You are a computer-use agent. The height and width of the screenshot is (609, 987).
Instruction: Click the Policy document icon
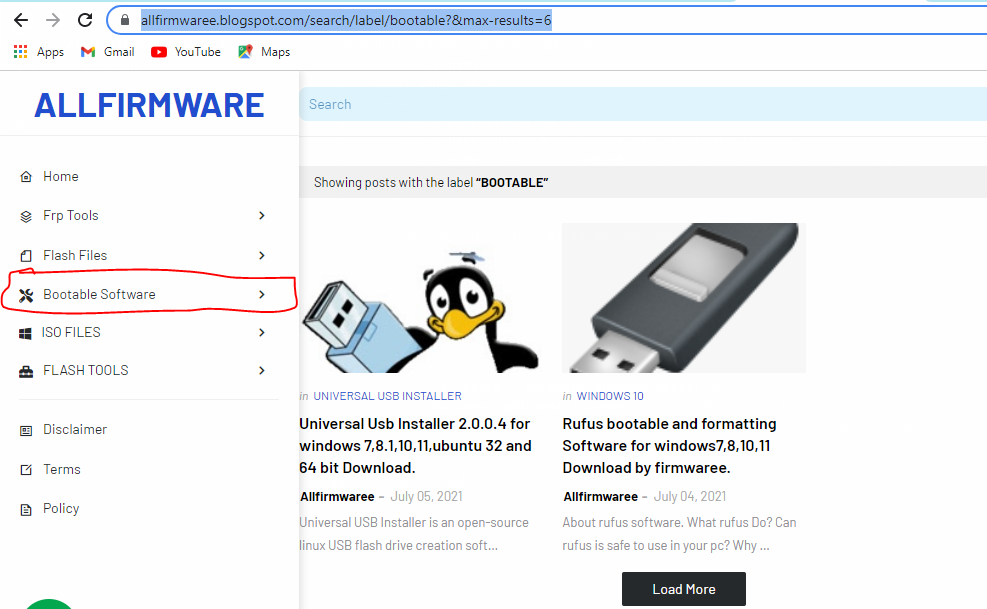(x=26, y=509)
